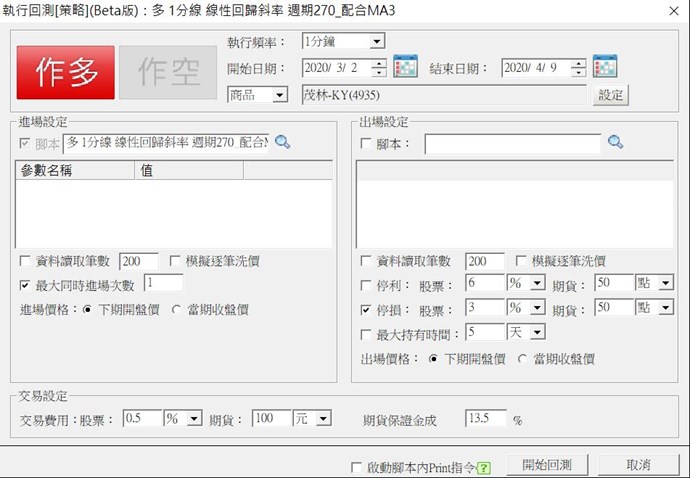Enable 啟動腳本內Print指令 checkbox
The width and height of the screenshot is (690, 478).
tap(356, 467)
